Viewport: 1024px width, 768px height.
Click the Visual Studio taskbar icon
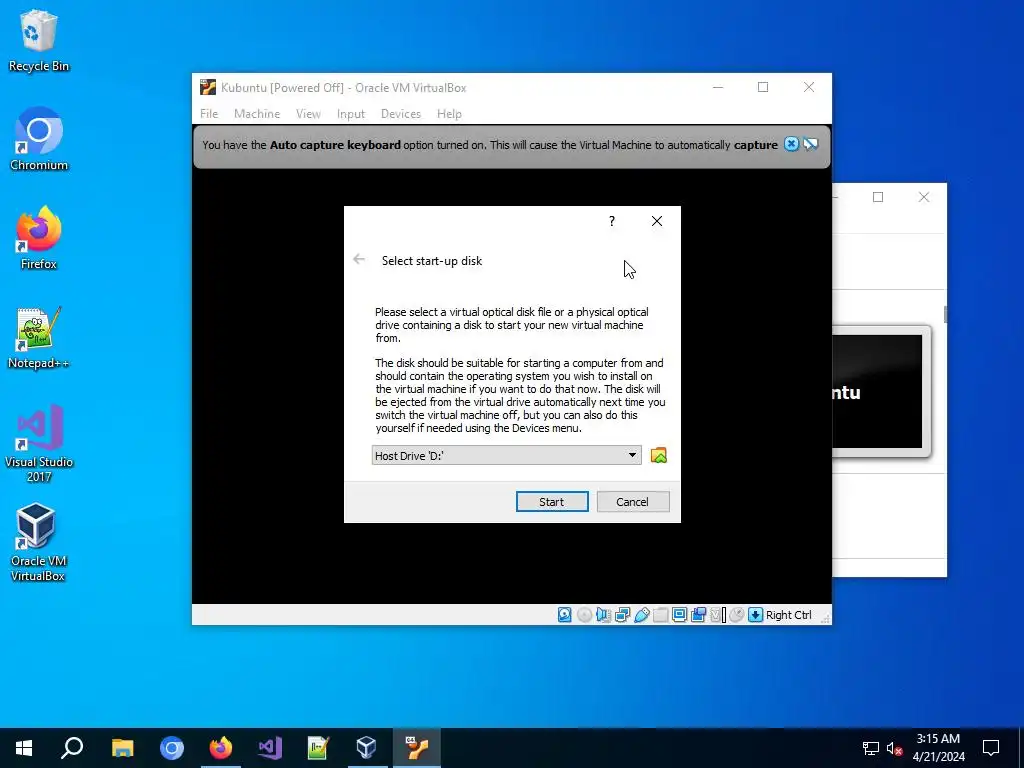click(270, 748)
